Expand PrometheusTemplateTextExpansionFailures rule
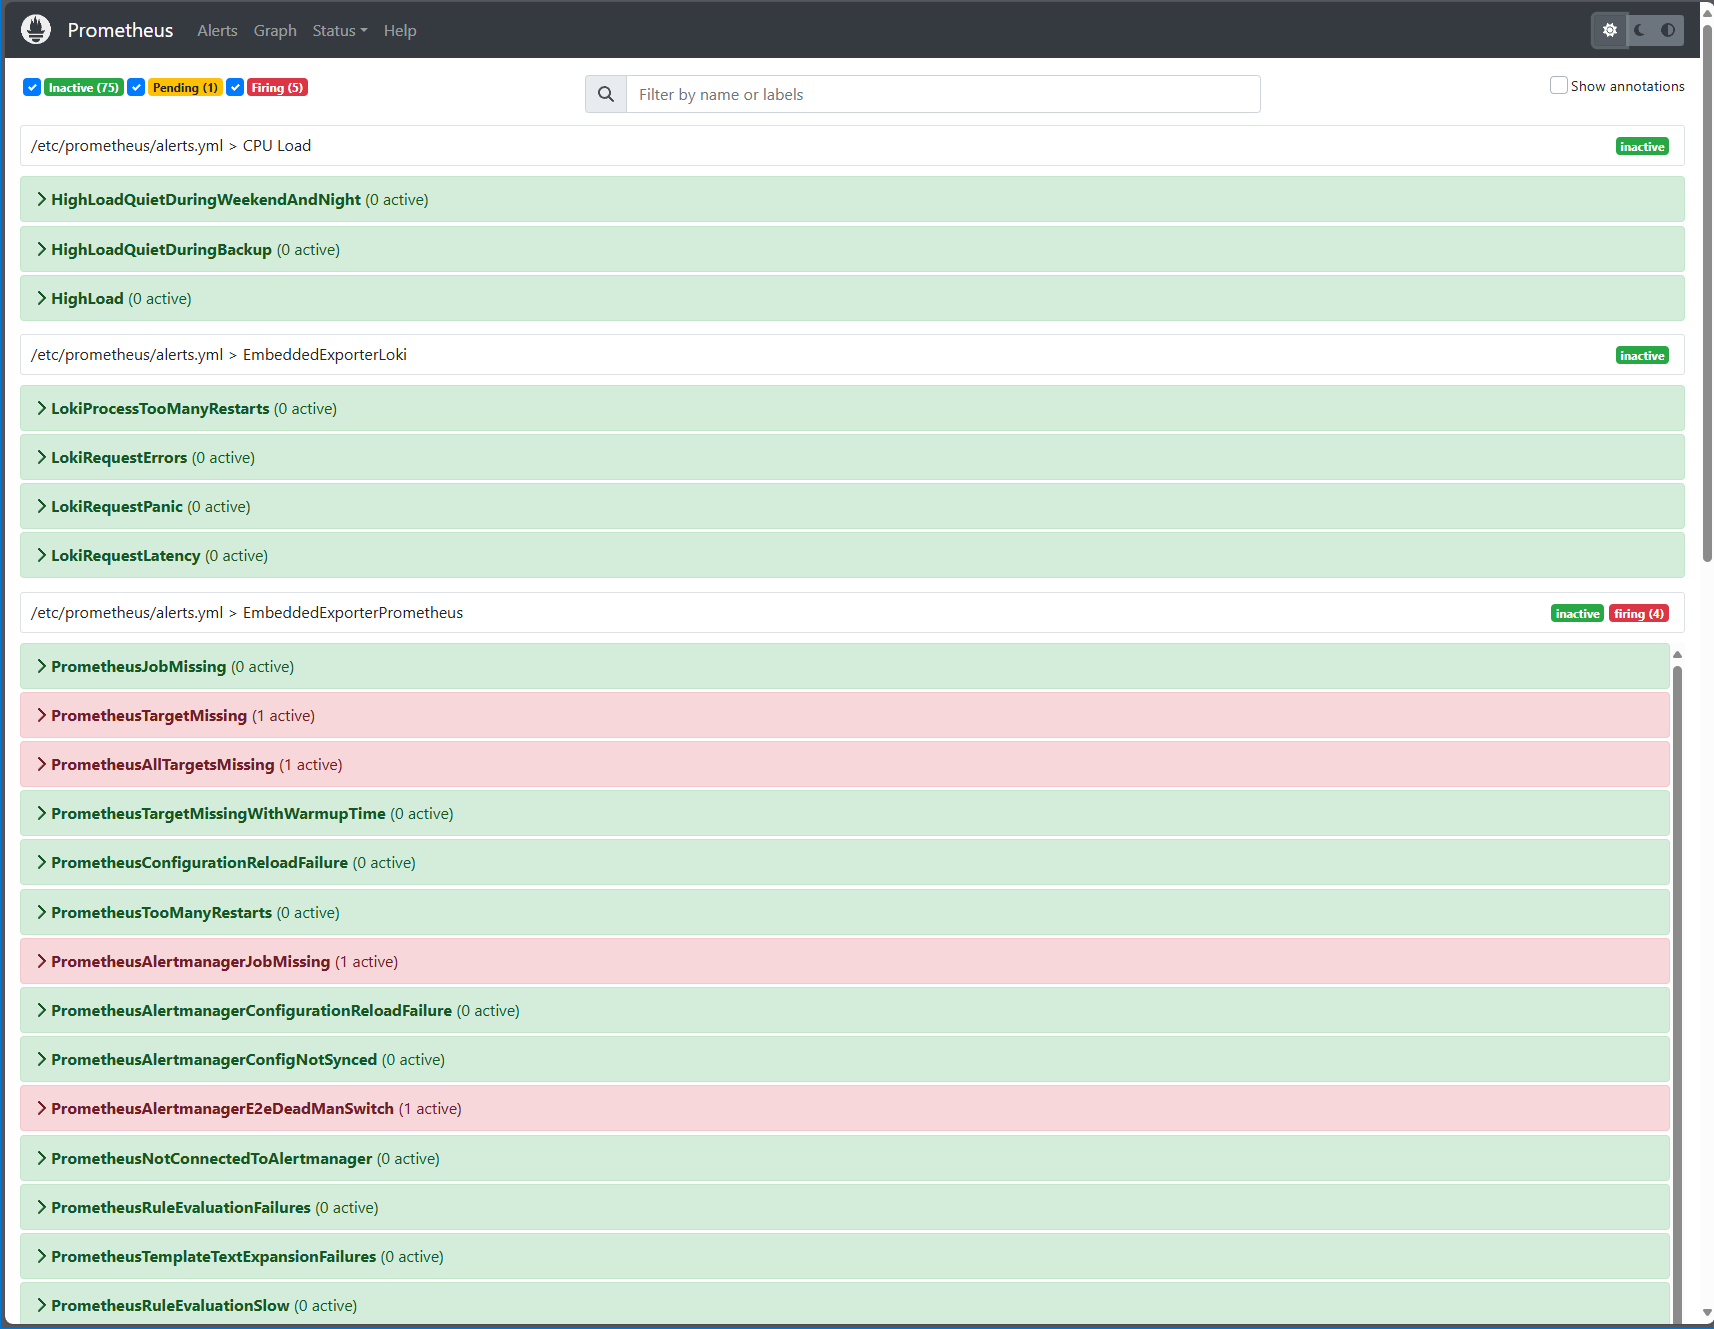Screen dimensions: 1714x1329 pyautogui.click(x=845, y=1256)
